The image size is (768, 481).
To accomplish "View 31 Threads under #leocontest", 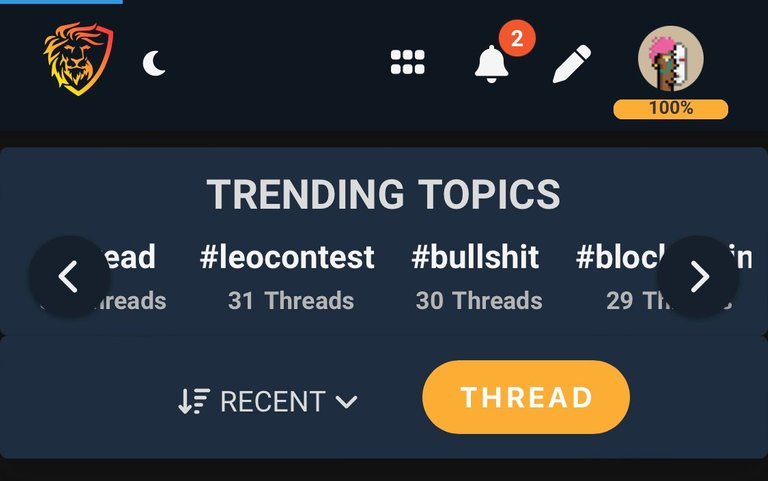I will pyautogui.click(x=291, y=301).
